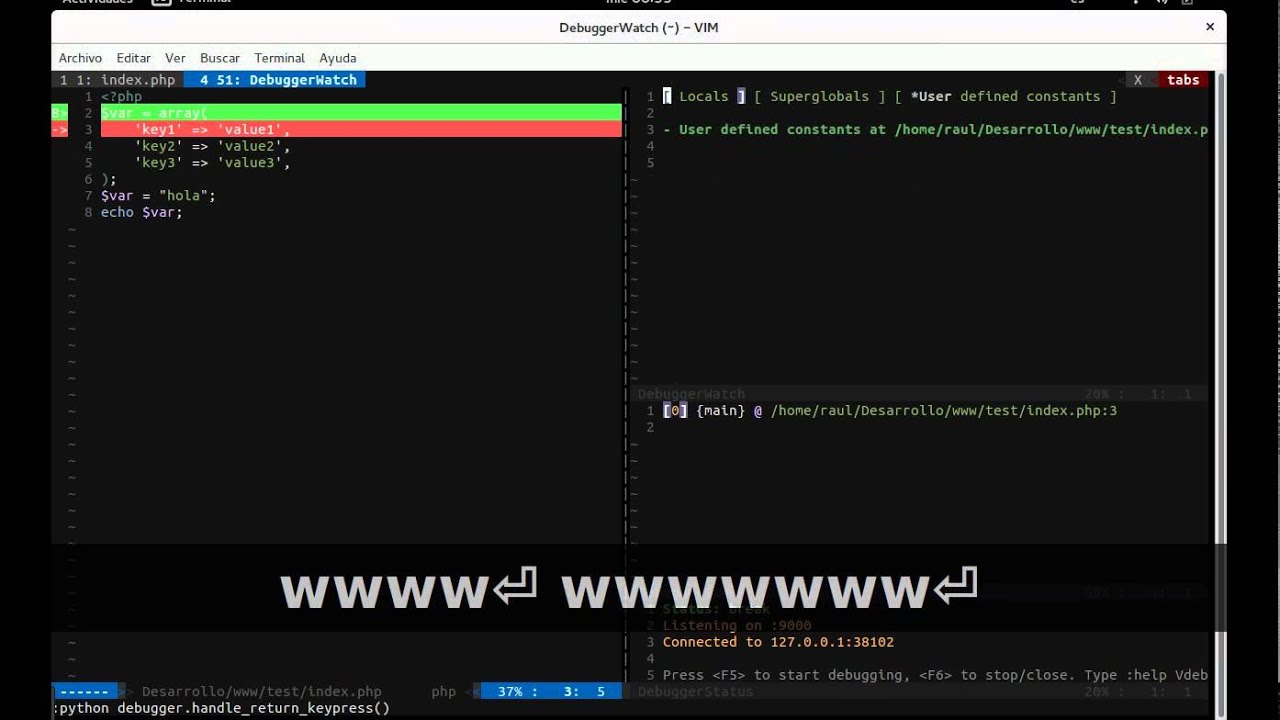This screenshot has width=1280, height=720.
Task: Open the Terminal menu
Action: click(279, 58)
